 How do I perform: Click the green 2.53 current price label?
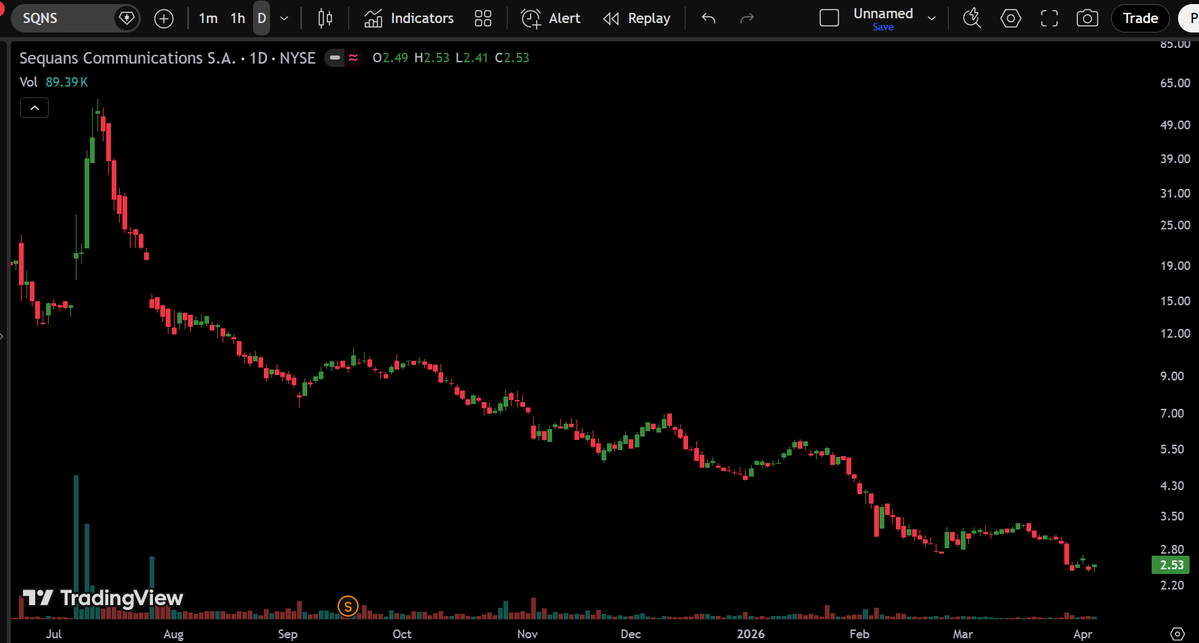1171,565
